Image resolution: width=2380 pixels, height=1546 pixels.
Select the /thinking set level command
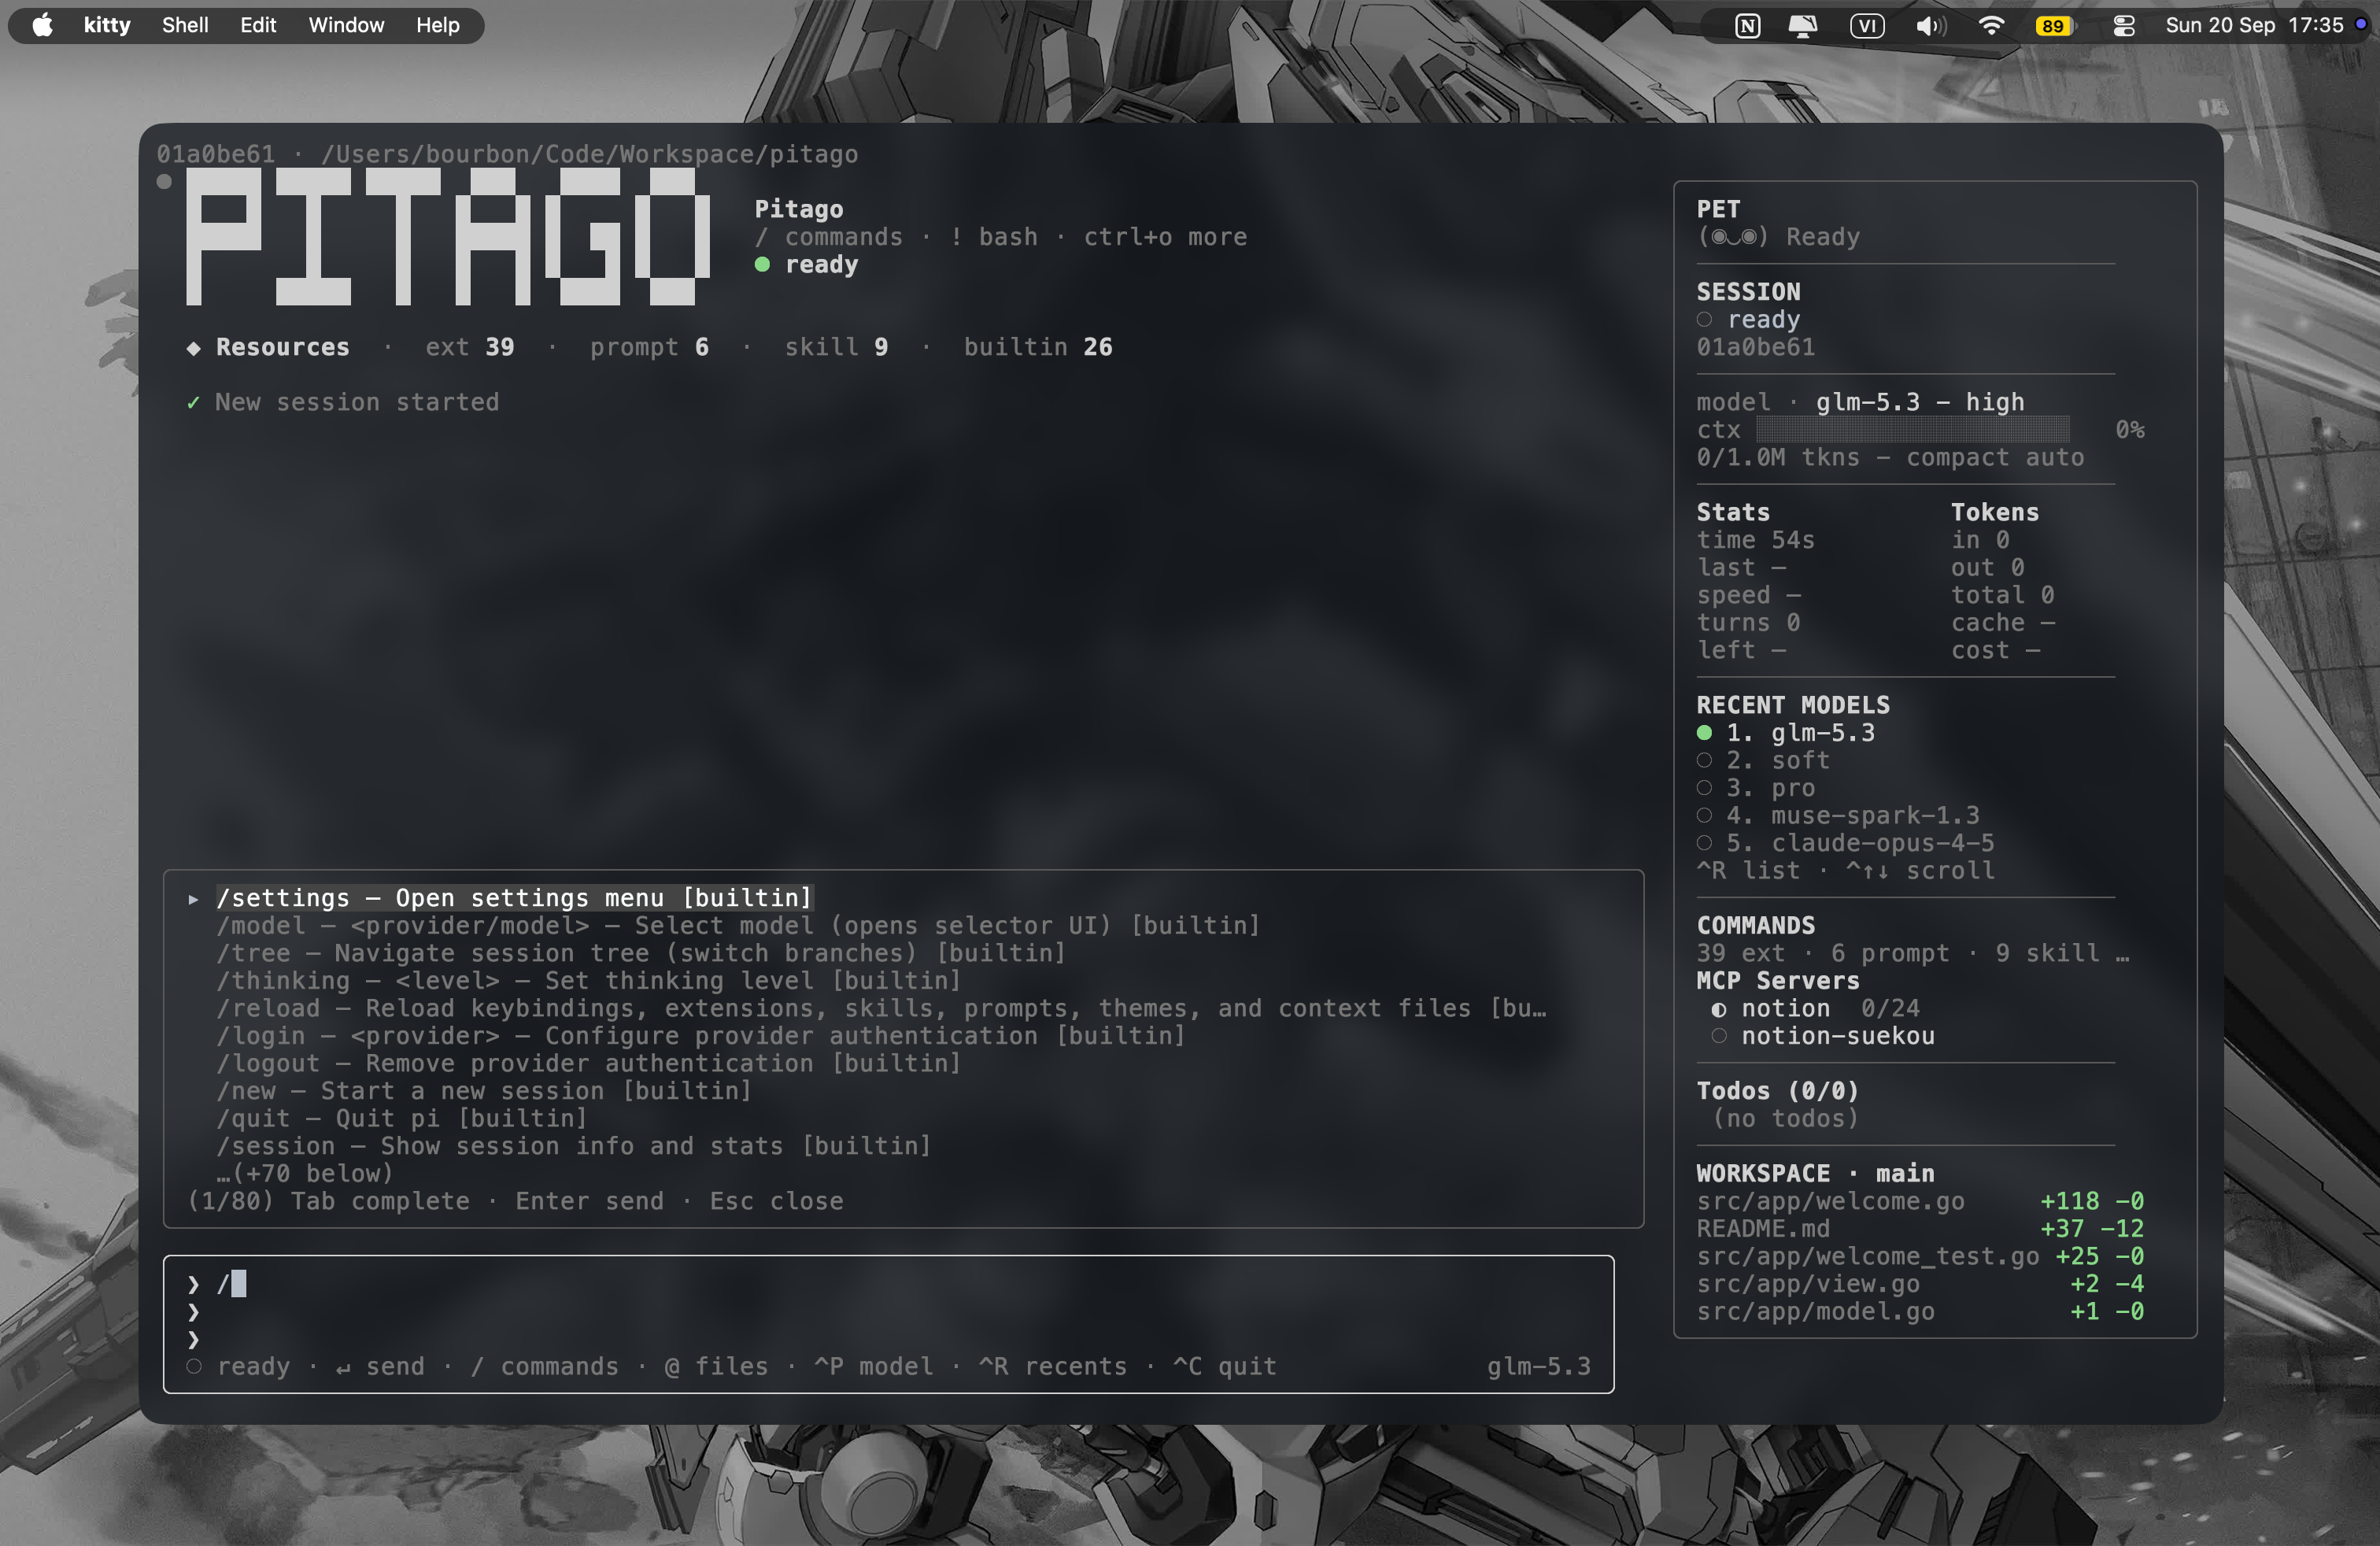(x=588, y=981)
